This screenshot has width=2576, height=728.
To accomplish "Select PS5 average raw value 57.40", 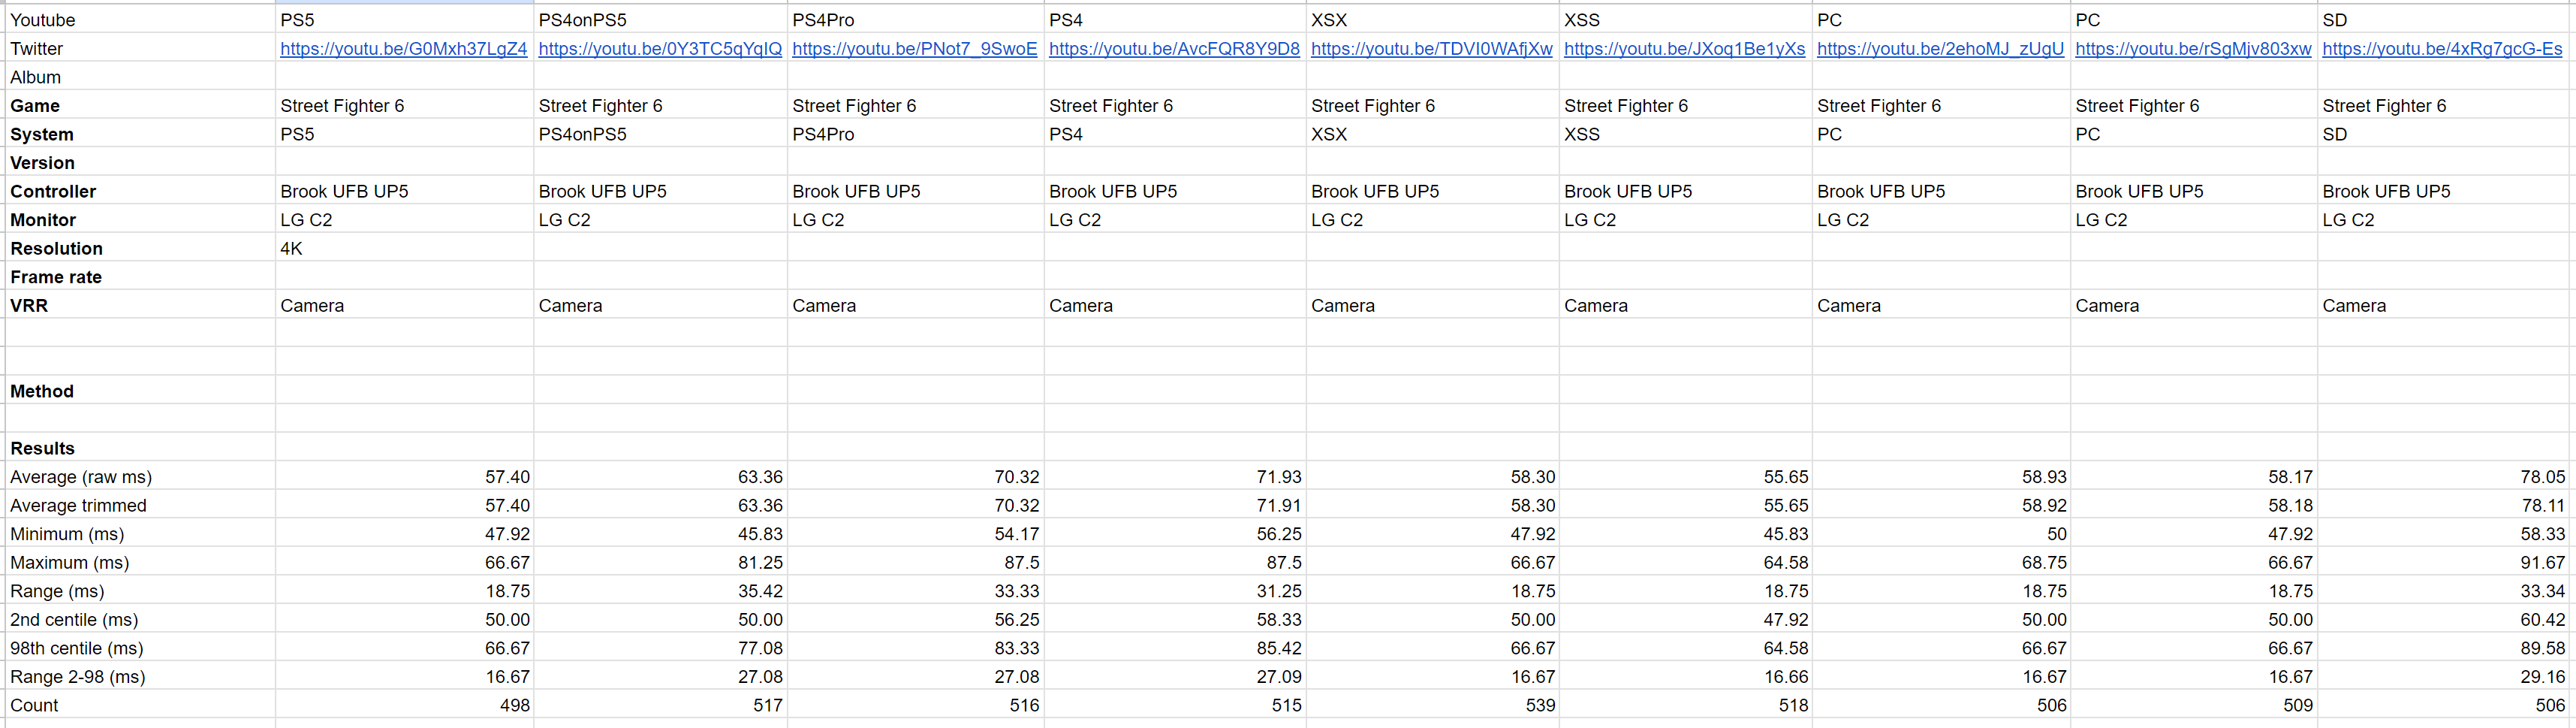I will (x=405, y=477).
